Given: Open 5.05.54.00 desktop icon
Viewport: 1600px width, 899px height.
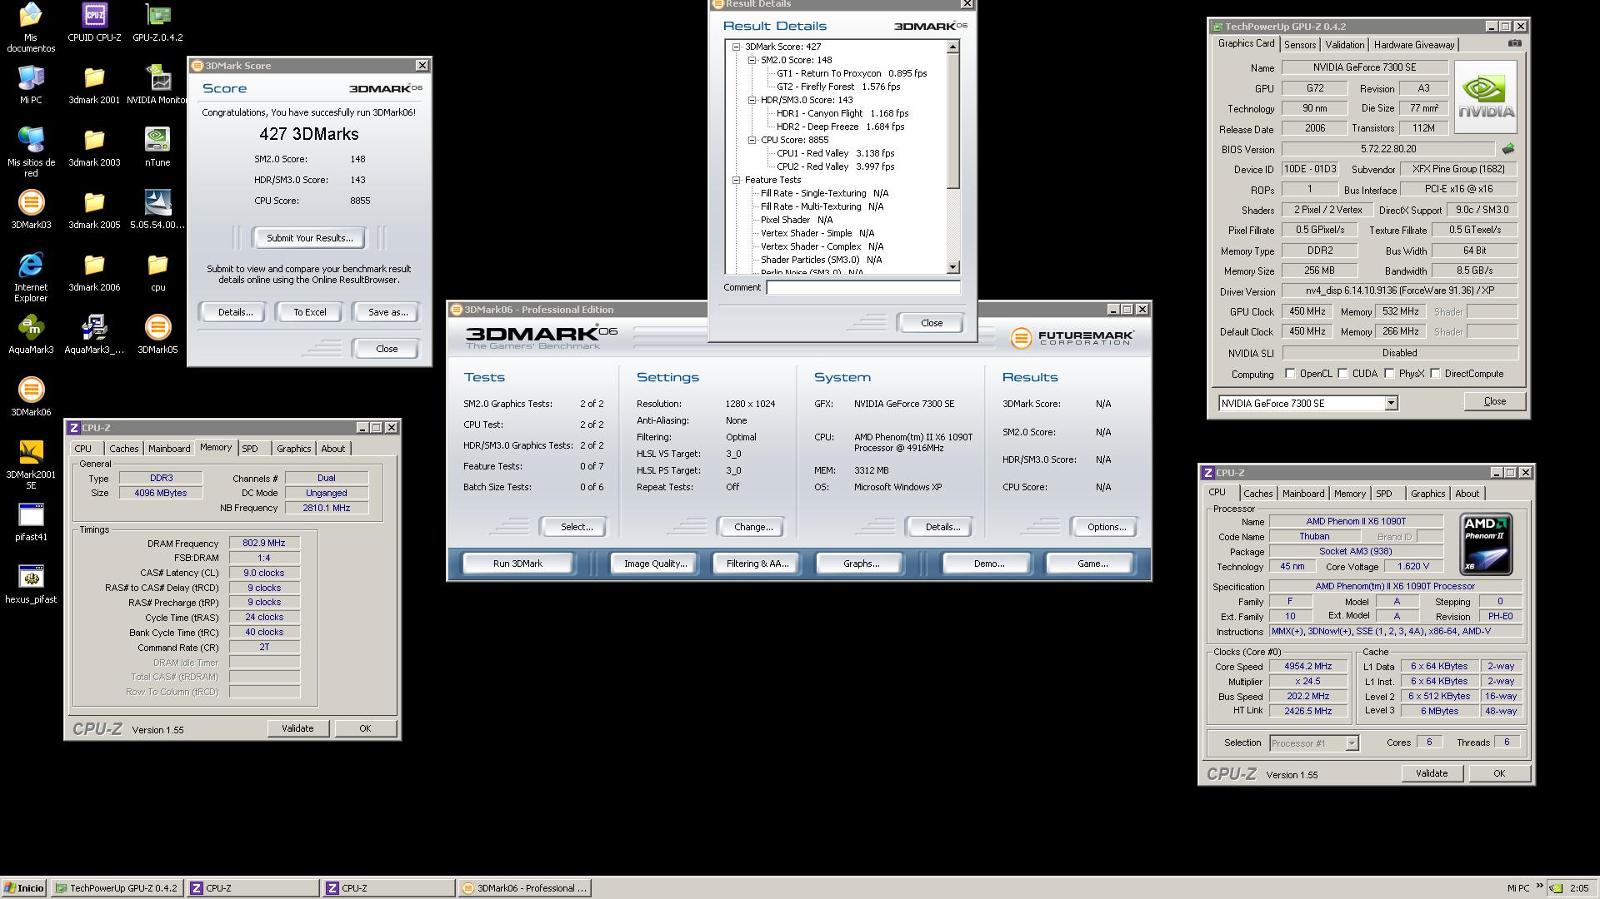Looking at the screenshot, I should coord(158,209).
